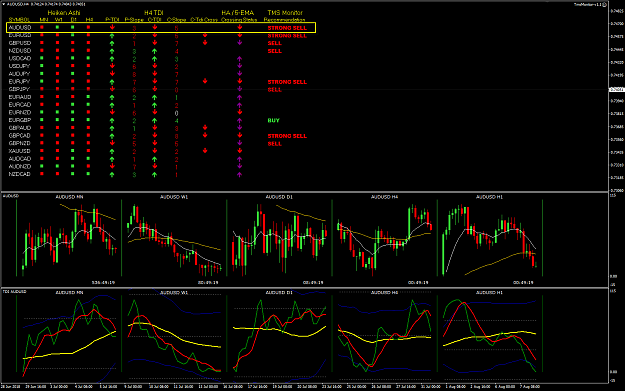Click the NZDUSD C-TDI green up arrow

[155, 51]
